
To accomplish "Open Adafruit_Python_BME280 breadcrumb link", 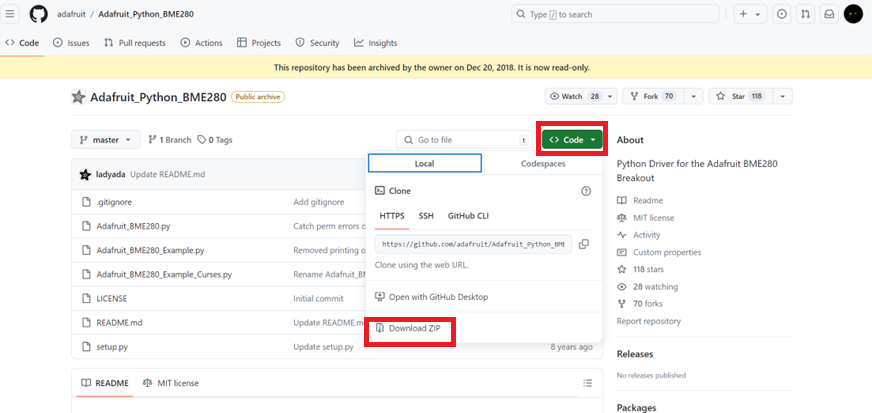I will click(146, 14).
